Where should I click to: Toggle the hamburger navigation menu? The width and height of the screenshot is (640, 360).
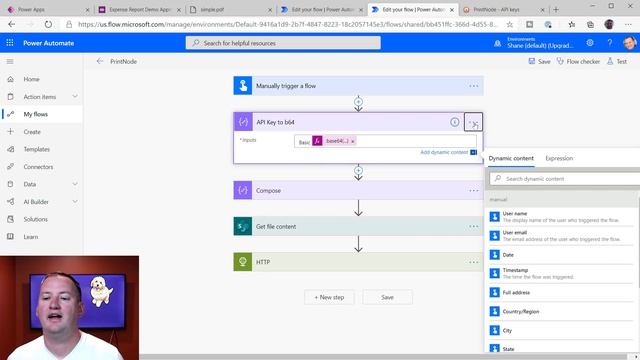(10, 61)
